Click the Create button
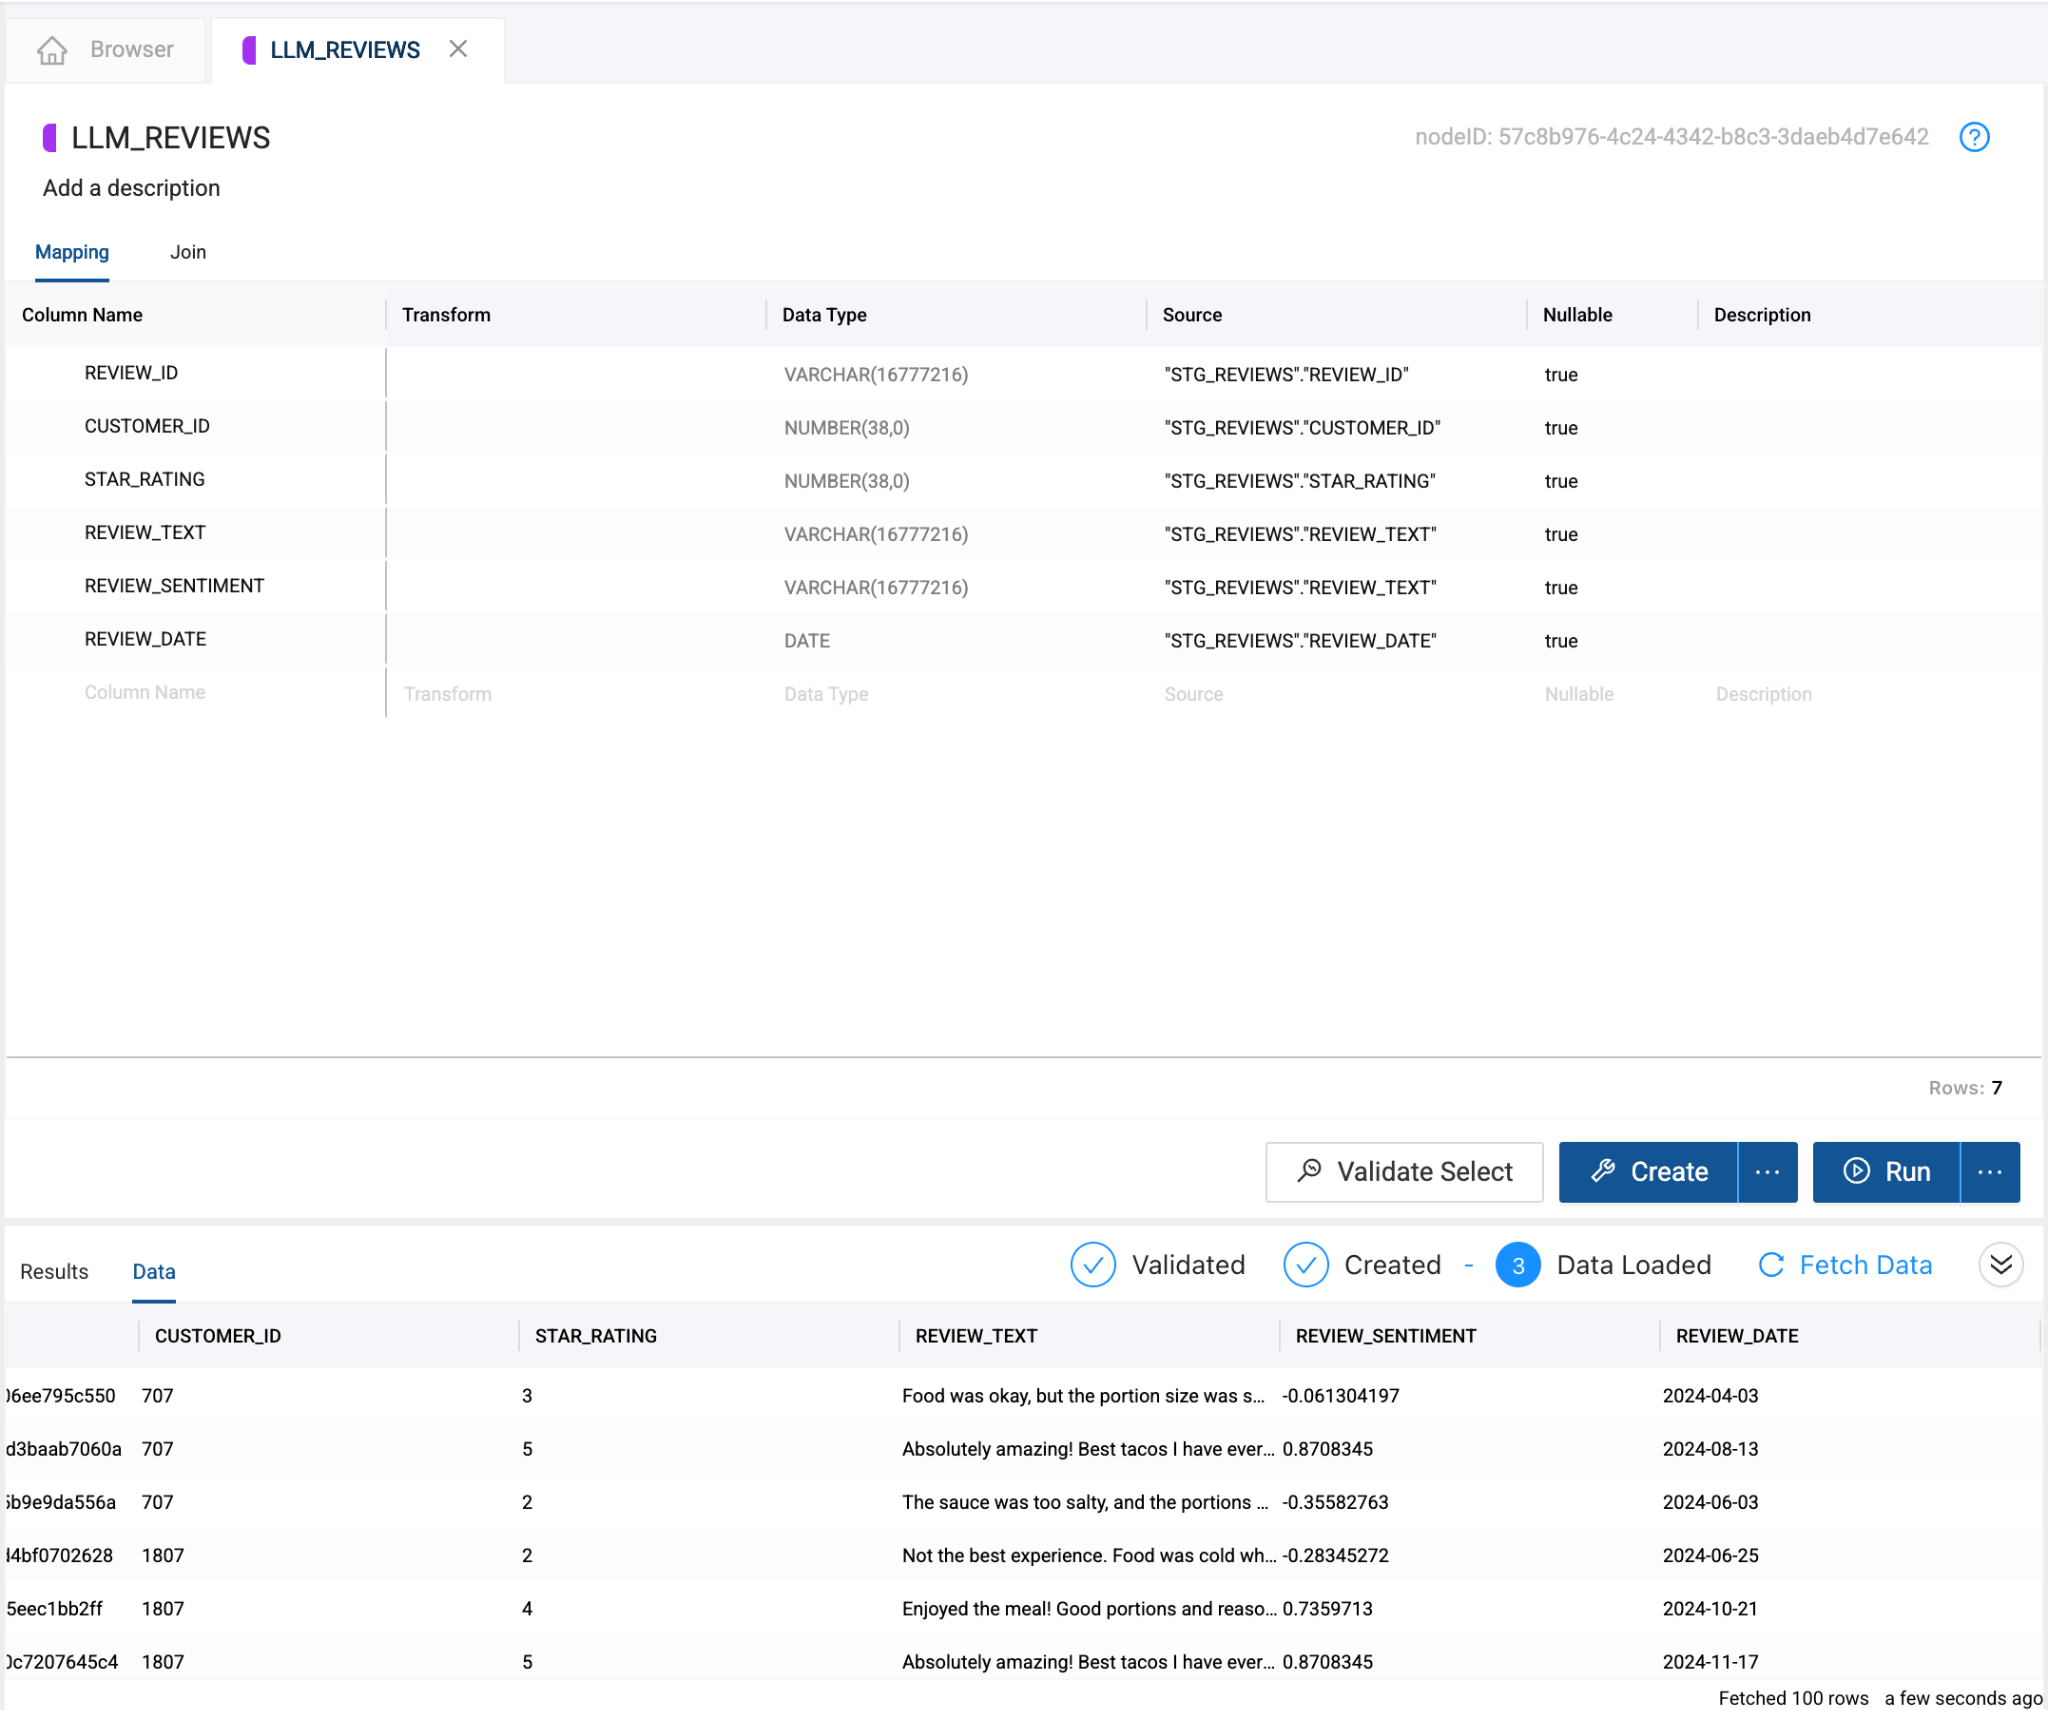The image size is (2048, 1710). (1648, 1171)
